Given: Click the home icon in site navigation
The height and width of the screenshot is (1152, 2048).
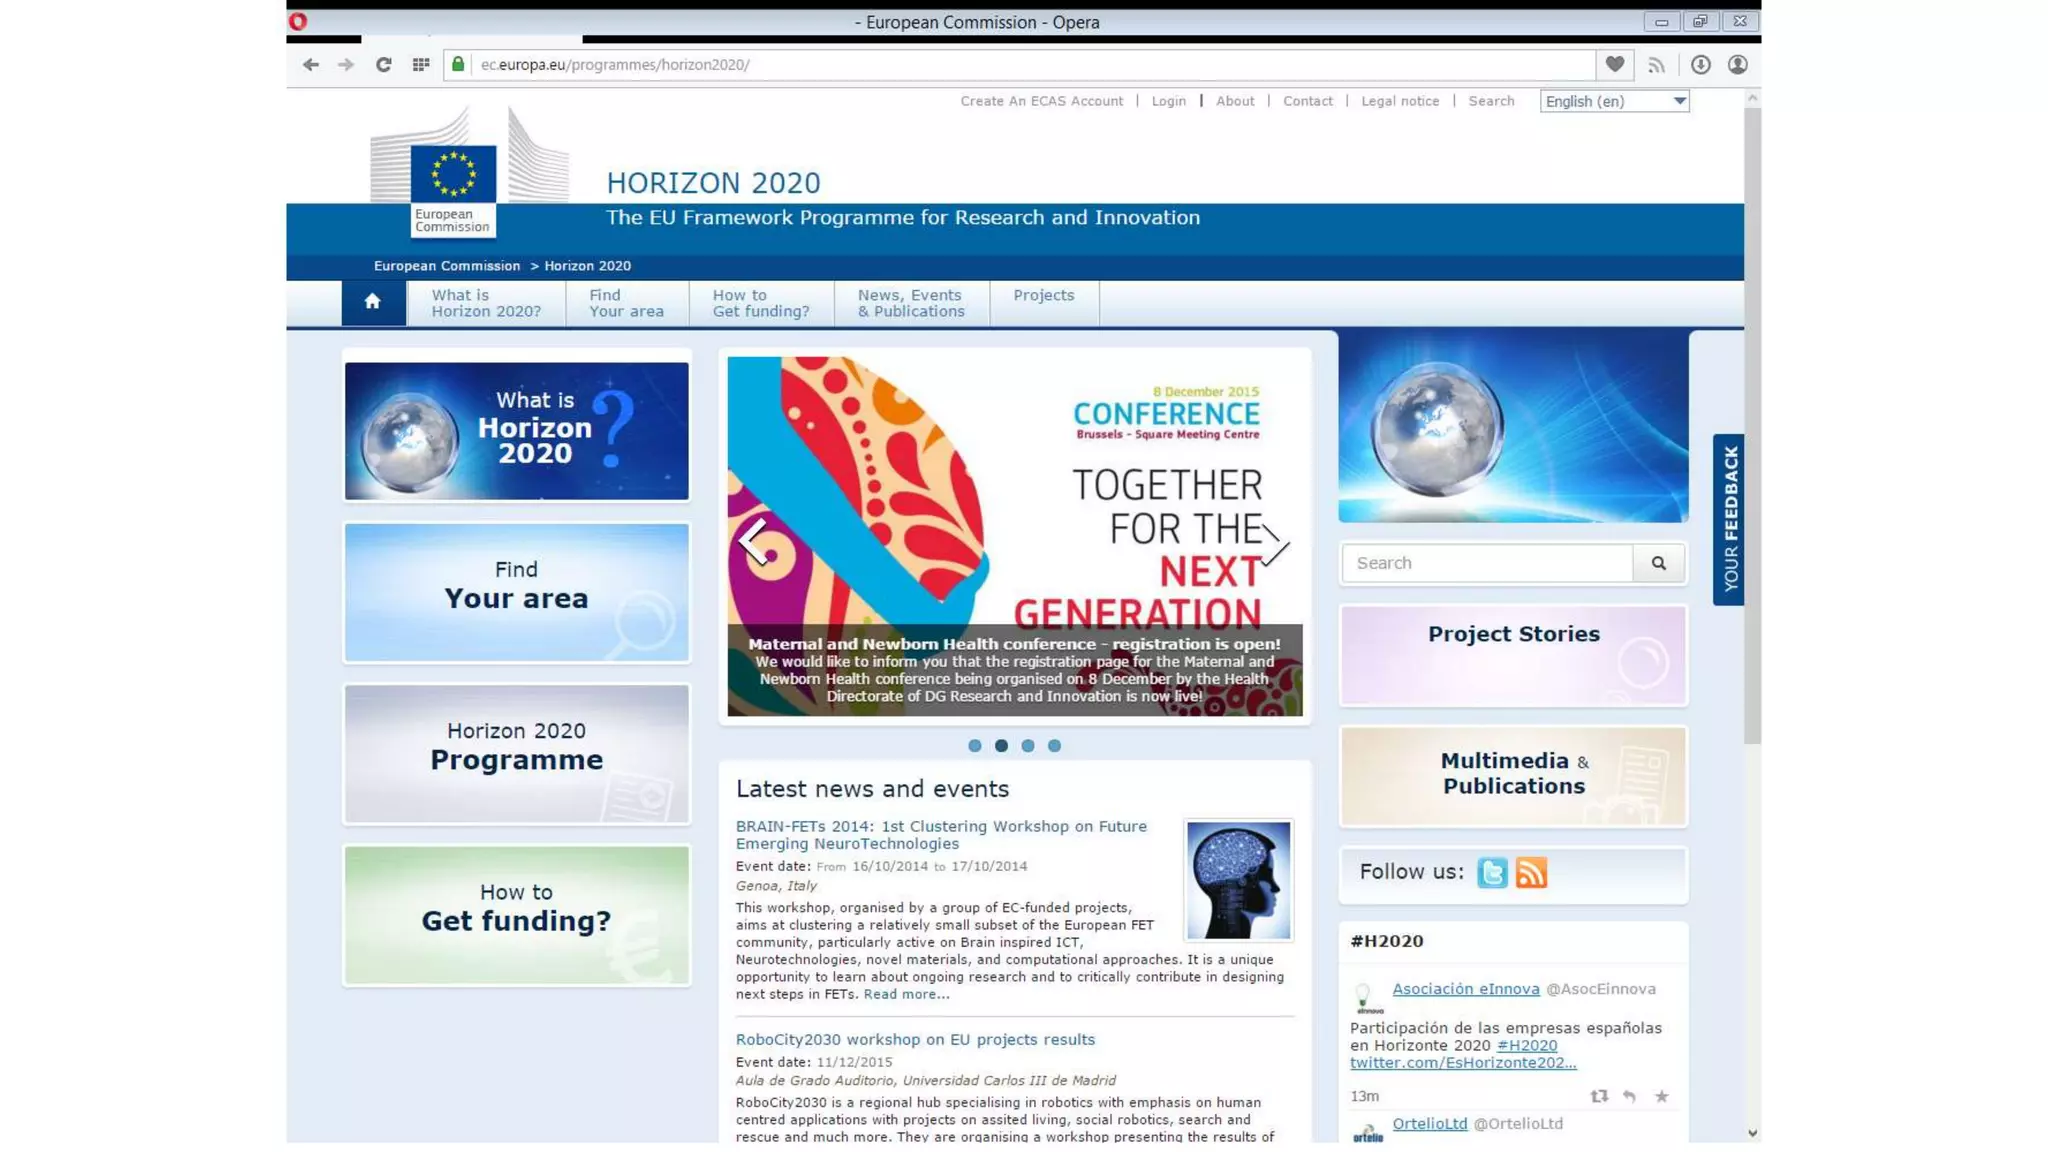Looking at the screenshot, I should [x=372, y=302].
